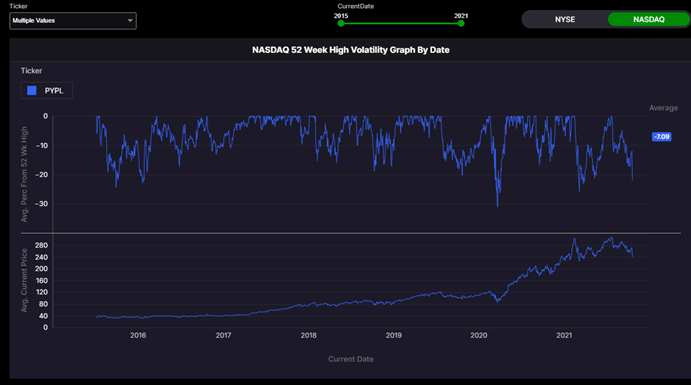Switch to the NYSE exchange
The height and width of the screenshot is (385, 691).
(565, 19)
